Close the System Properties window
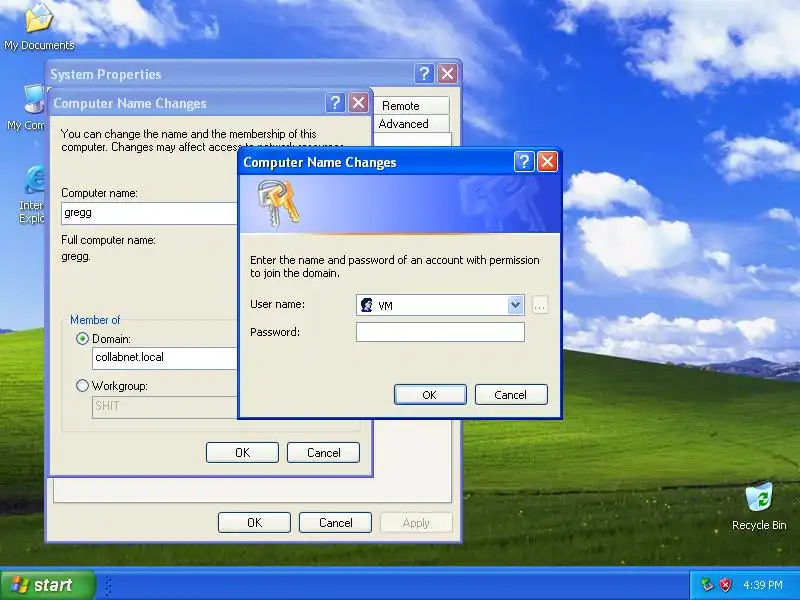 [x=447, y=74]
